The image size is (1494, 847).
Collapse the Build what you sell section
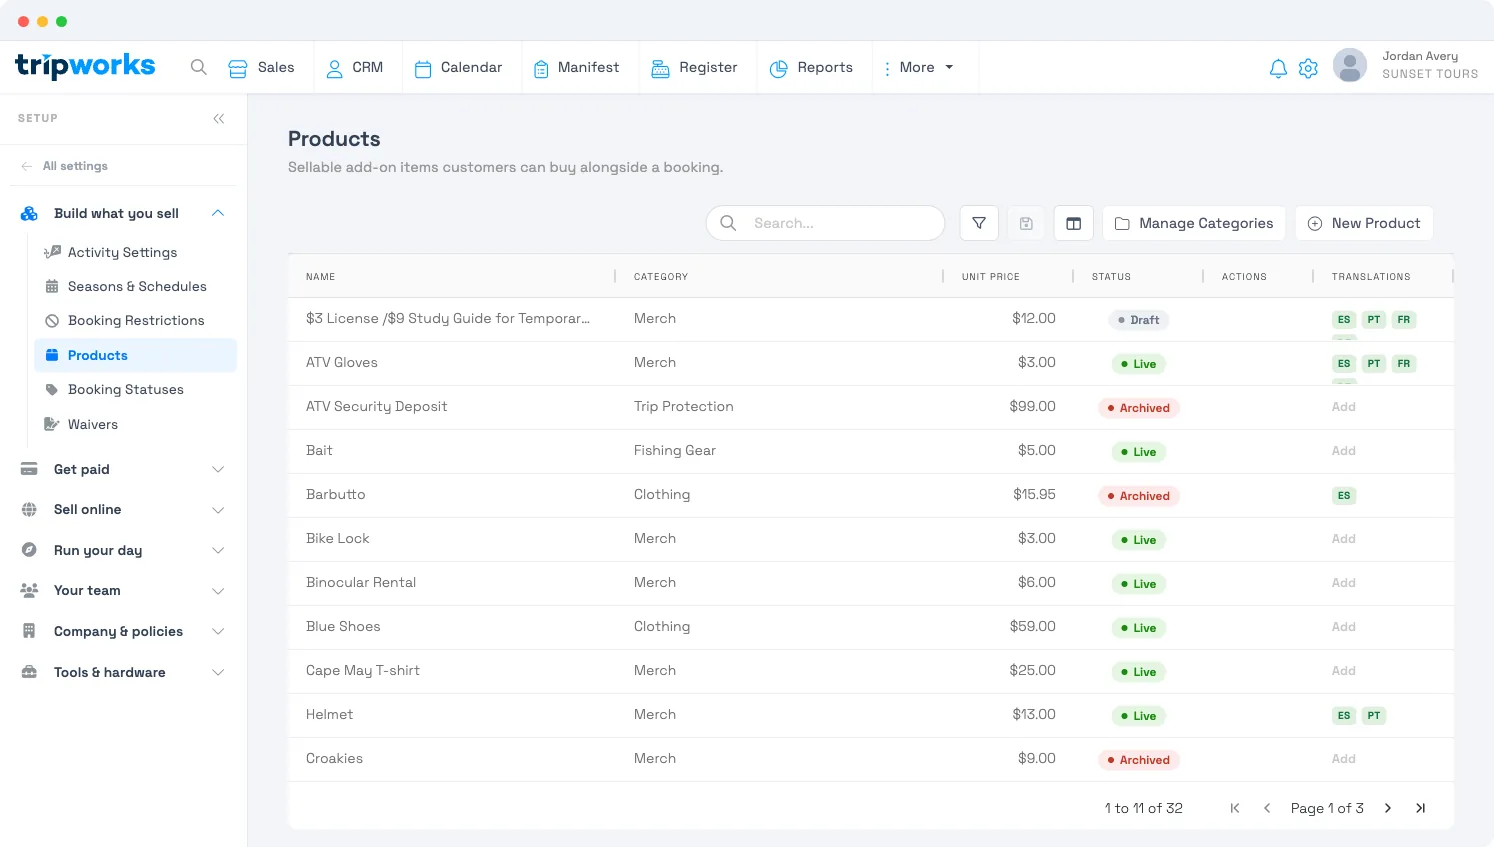click(123, 213)
